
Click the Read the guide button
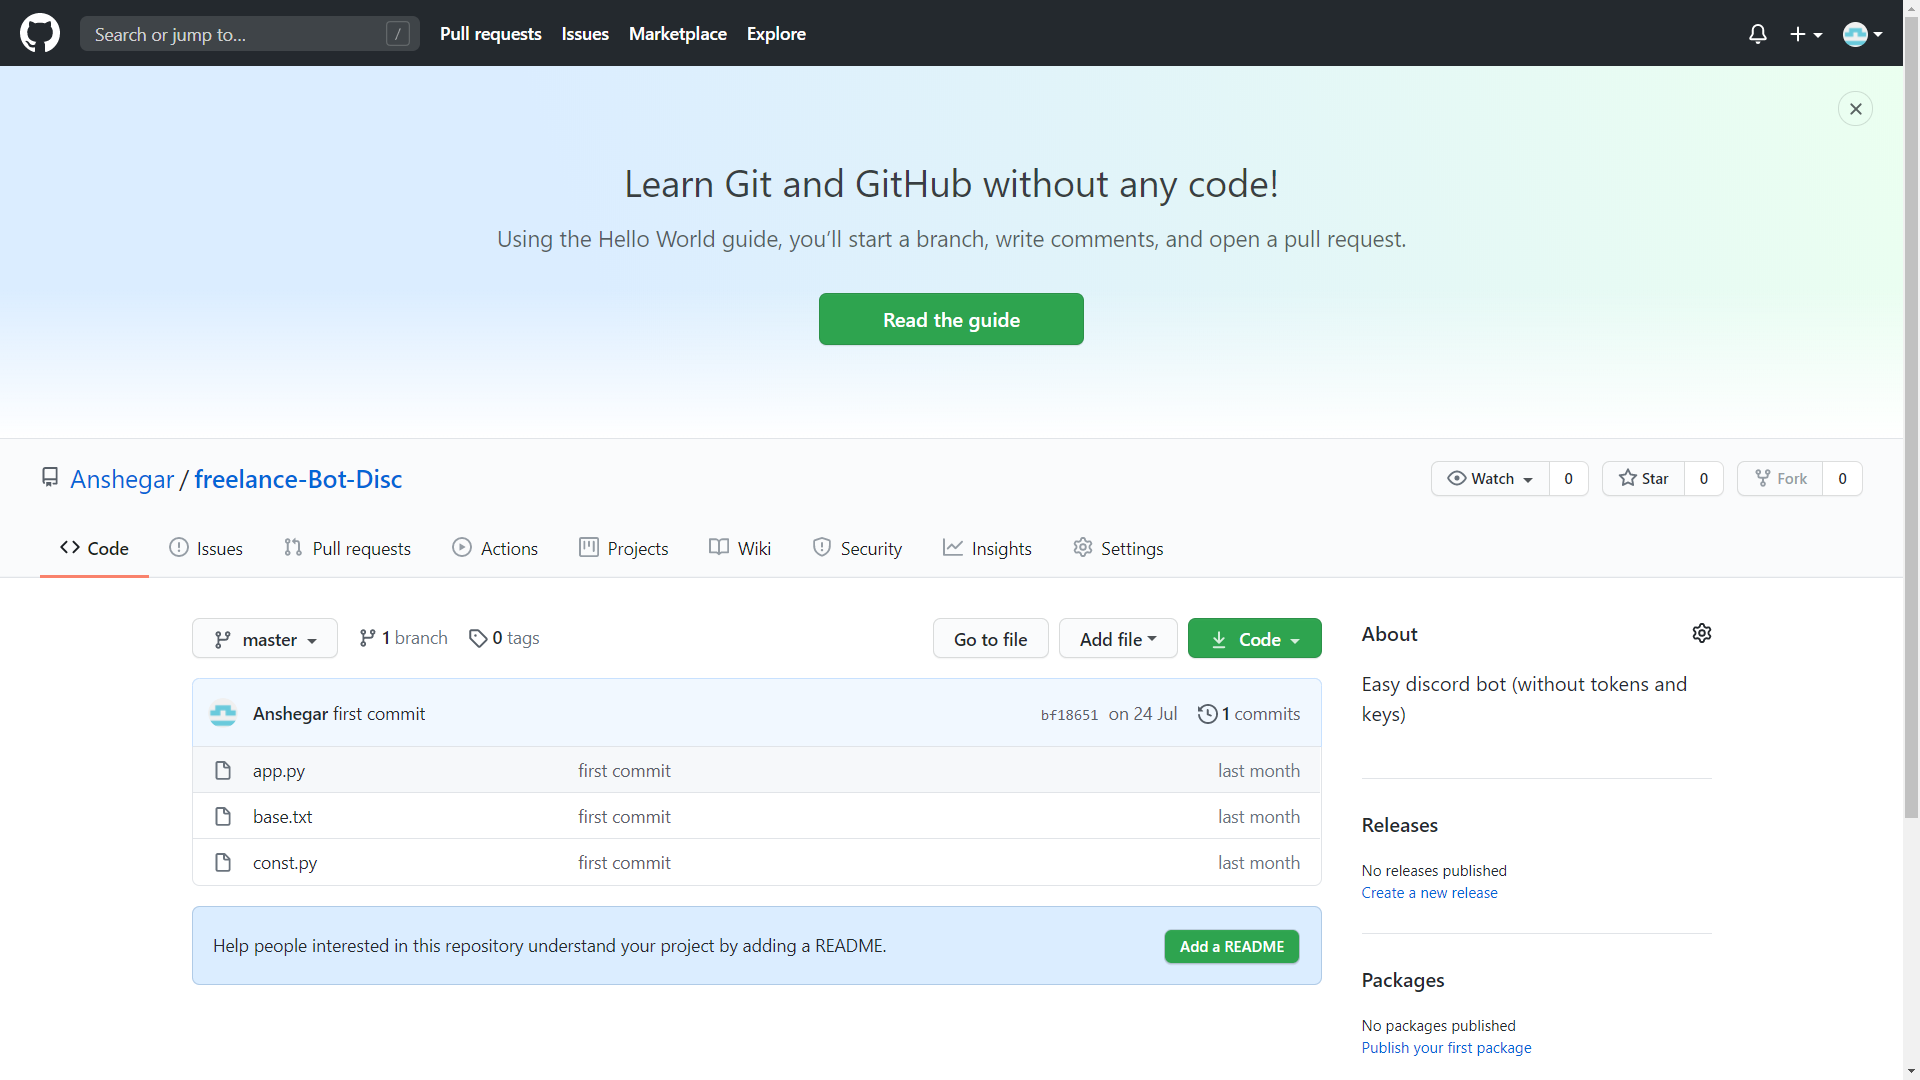click(x=951, y=319)
